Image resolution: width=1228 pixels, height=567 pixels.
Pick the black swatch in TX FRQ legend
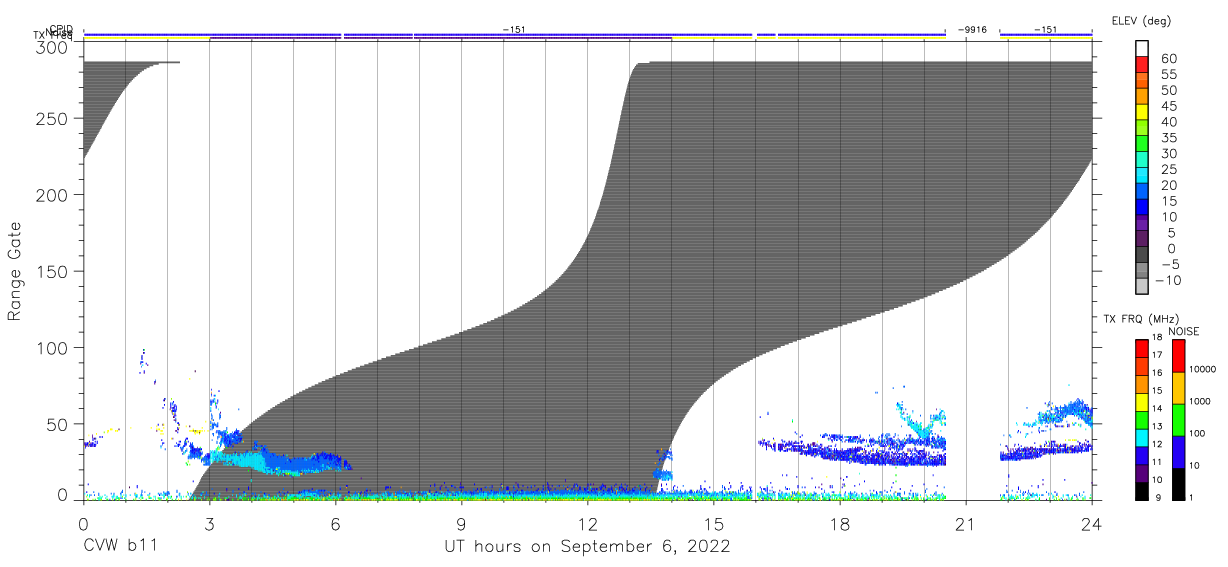click(x=1142, y=490)
